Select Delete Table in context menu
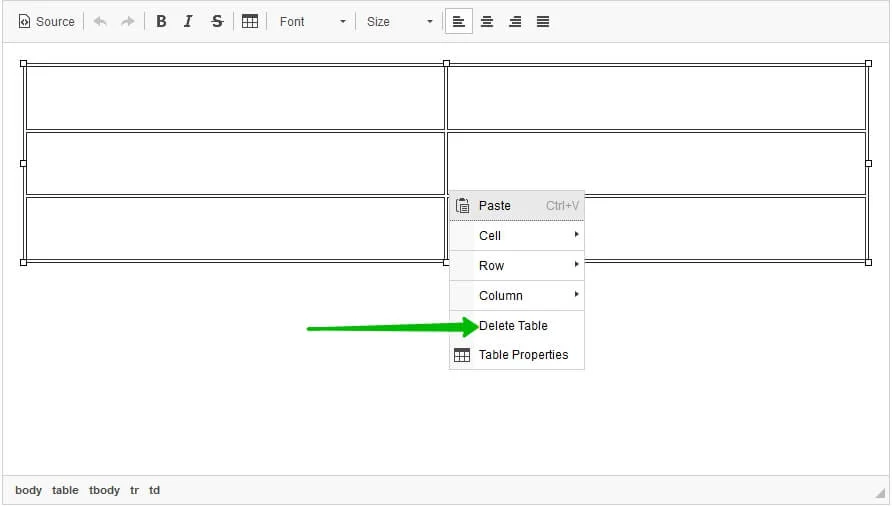 pyautogui.click(x=517, y=326)
